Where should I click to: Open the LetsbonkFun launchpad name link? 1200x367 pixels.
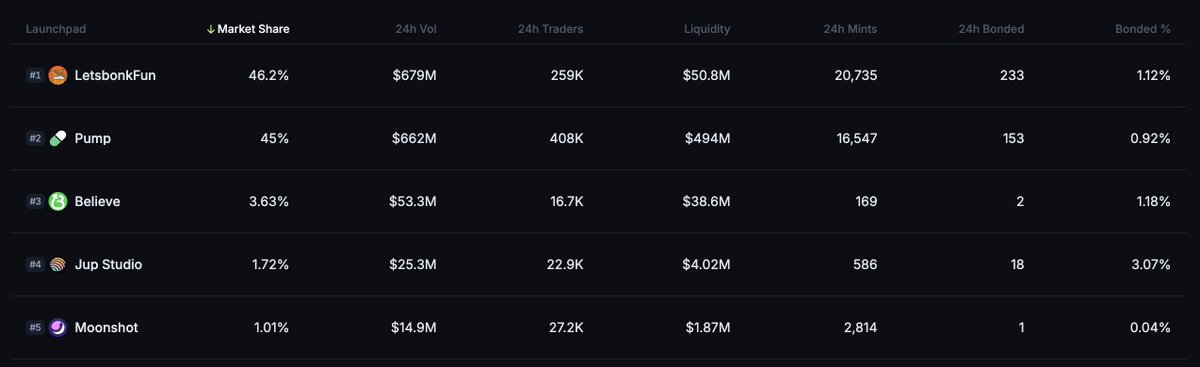[115, 75]
